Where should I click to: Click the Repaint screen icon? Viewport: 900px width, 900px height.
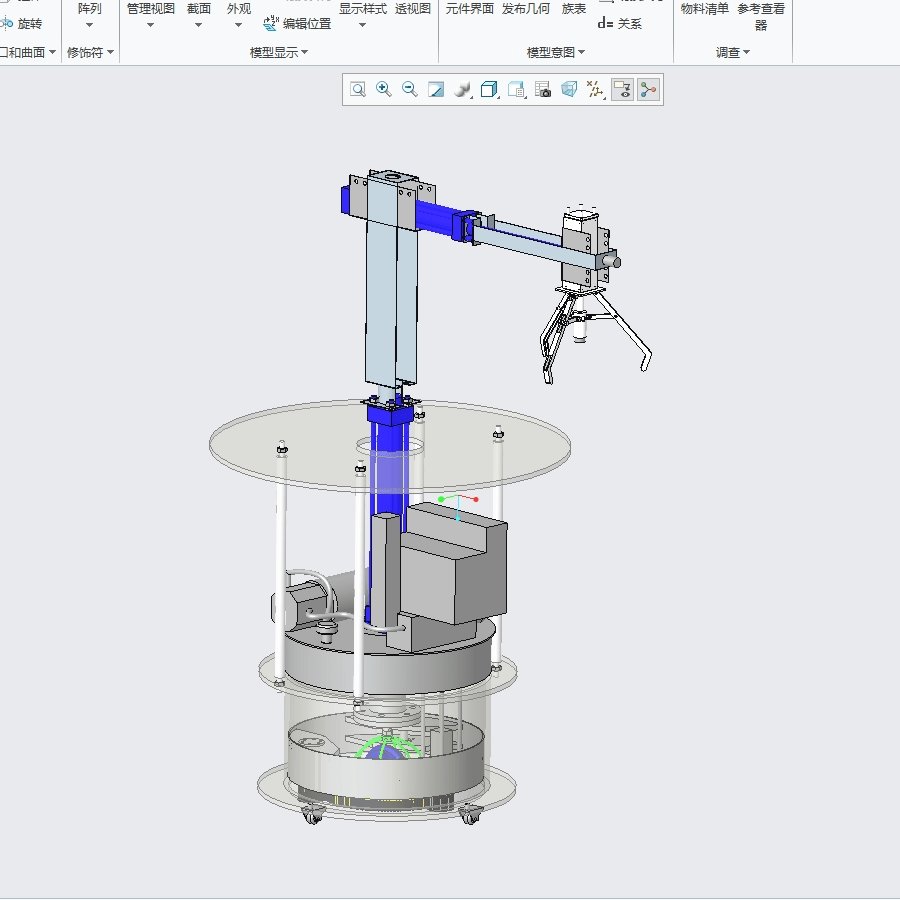436,90
